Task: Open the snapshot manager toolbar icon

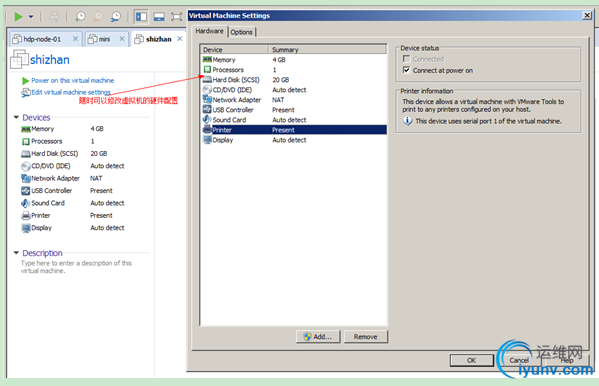Action: (x=115, y=16)
